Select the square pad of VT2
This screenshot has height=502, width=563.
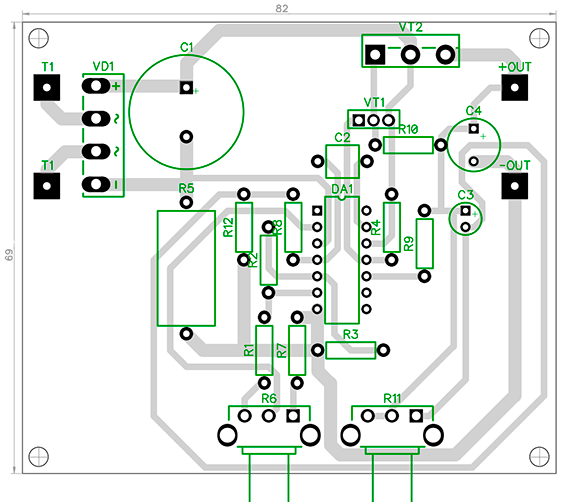(x=375, y=55)
